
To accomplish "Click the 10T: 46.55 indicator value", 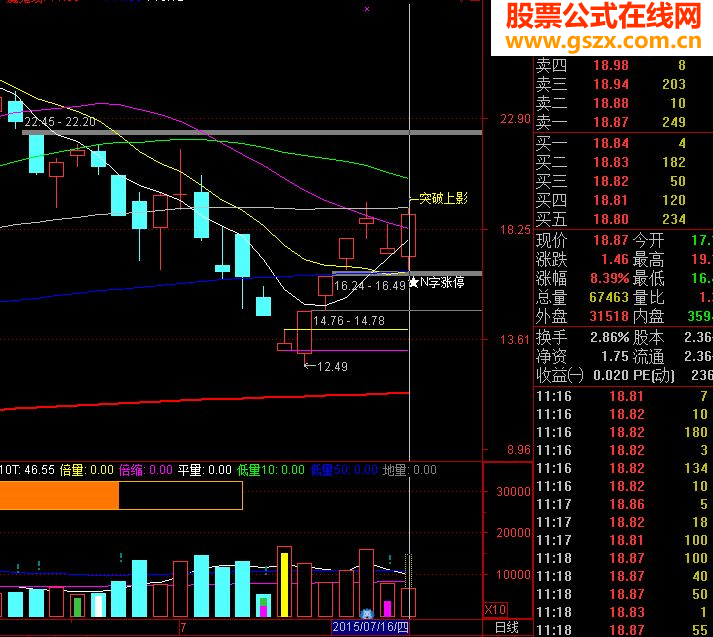I will pyautogui.click(x=27, y=470).
